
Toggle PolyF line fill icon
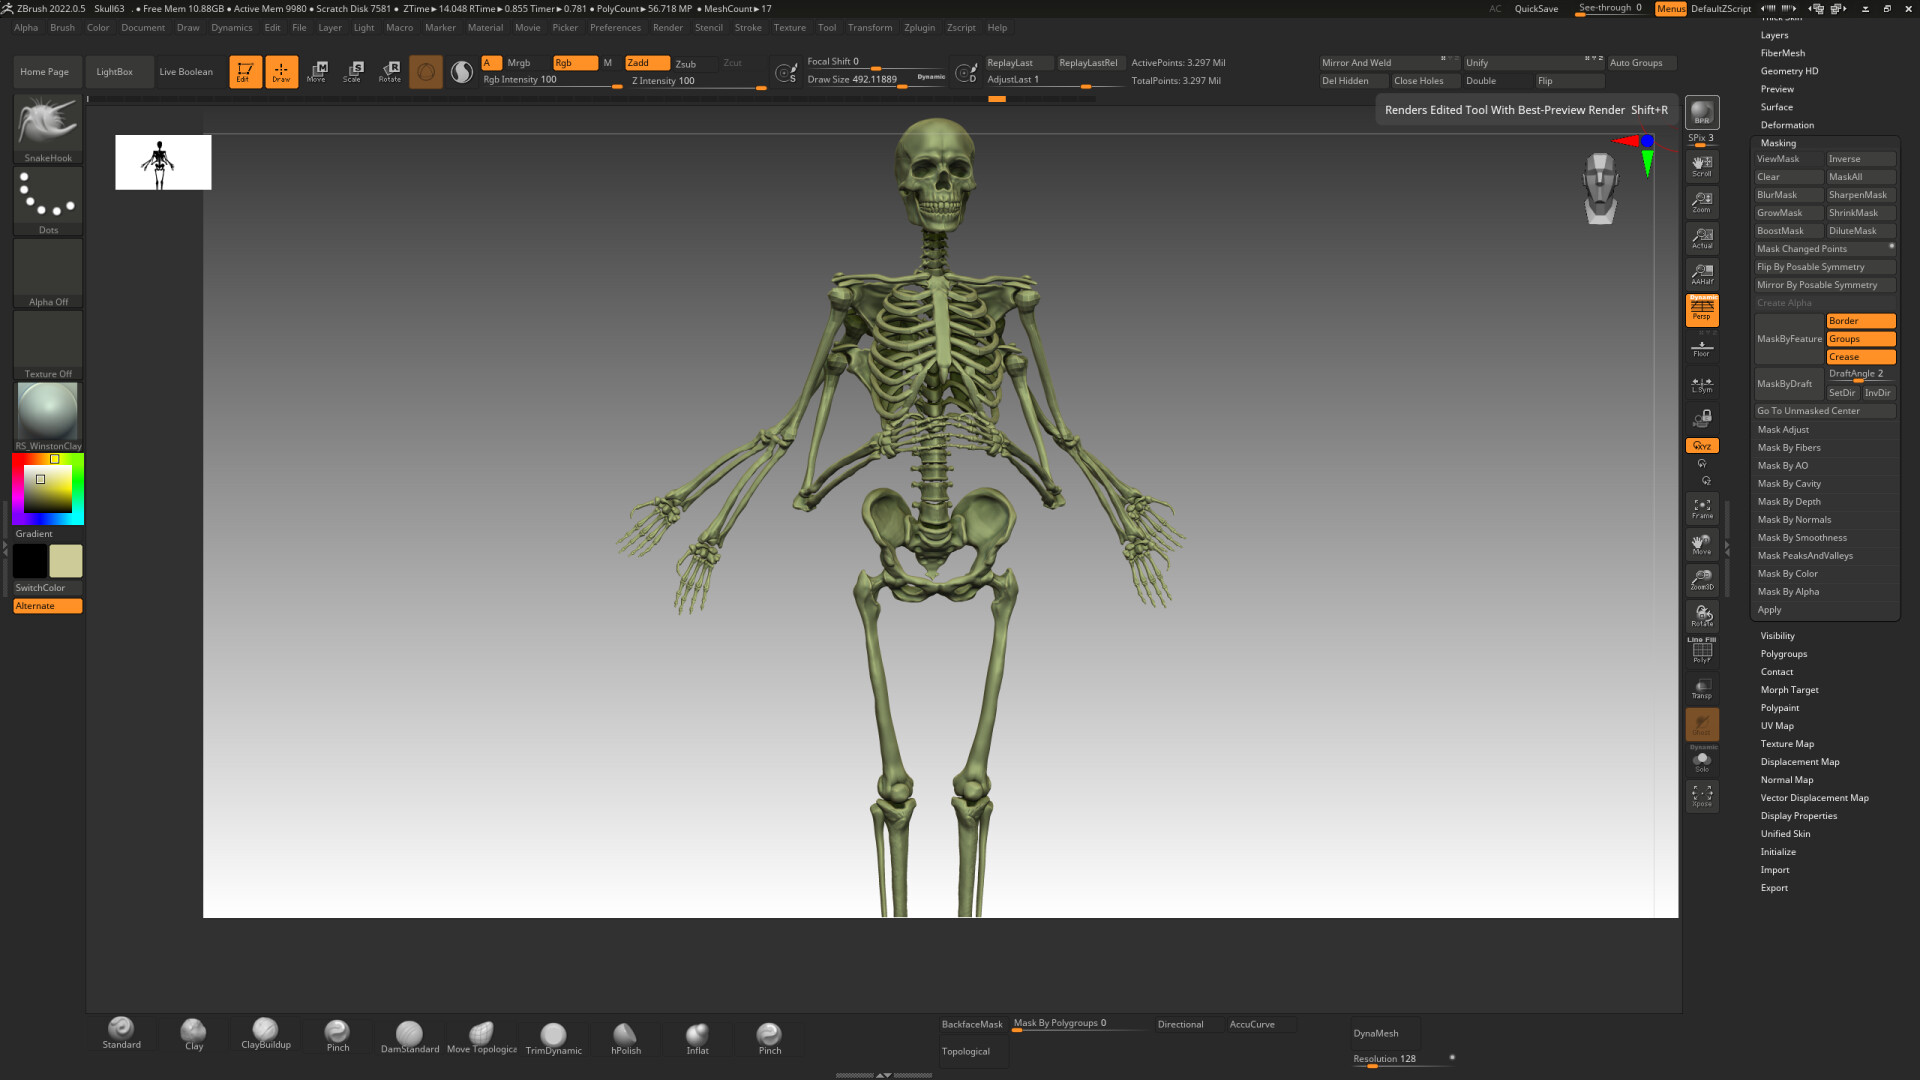[x=1701, y=651]
